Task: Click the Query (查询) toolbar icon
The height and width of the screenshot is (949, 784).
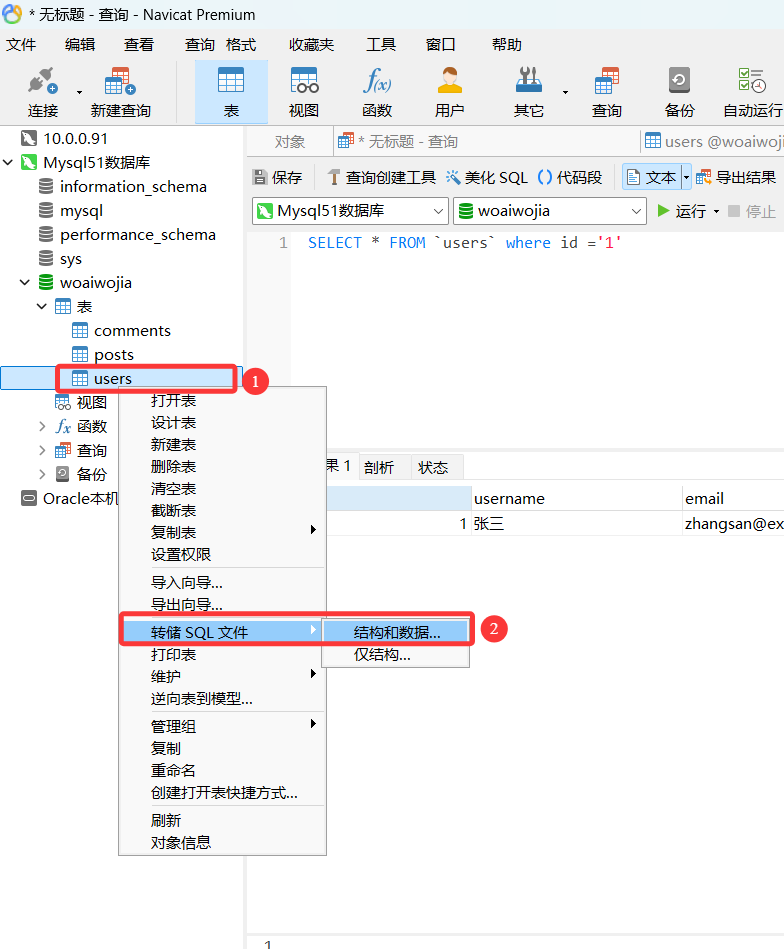Action: tap(606, 92)
